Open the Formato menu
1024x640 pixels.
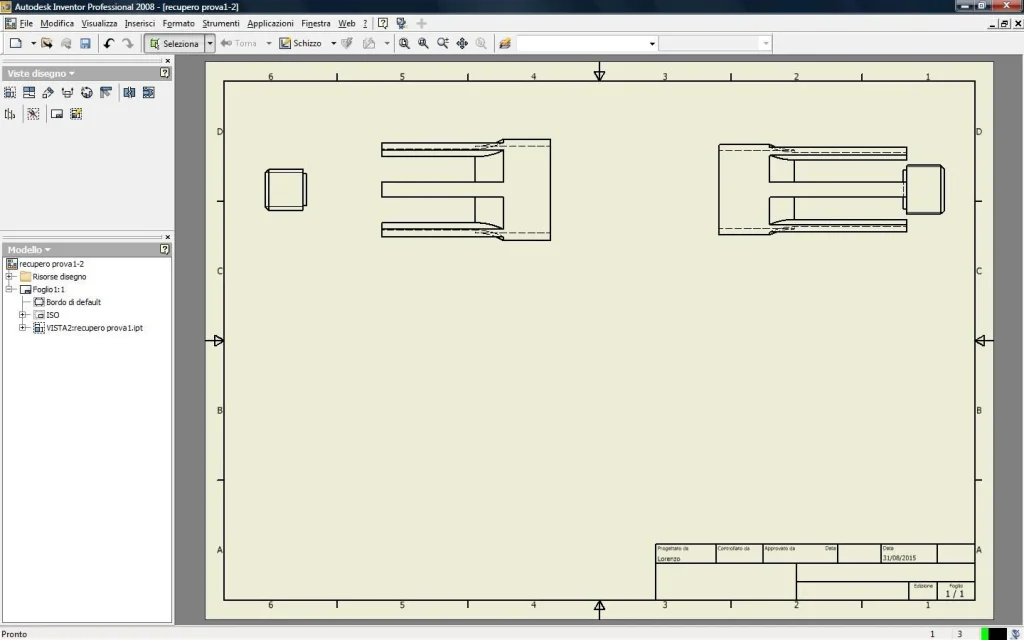point(178,24)
